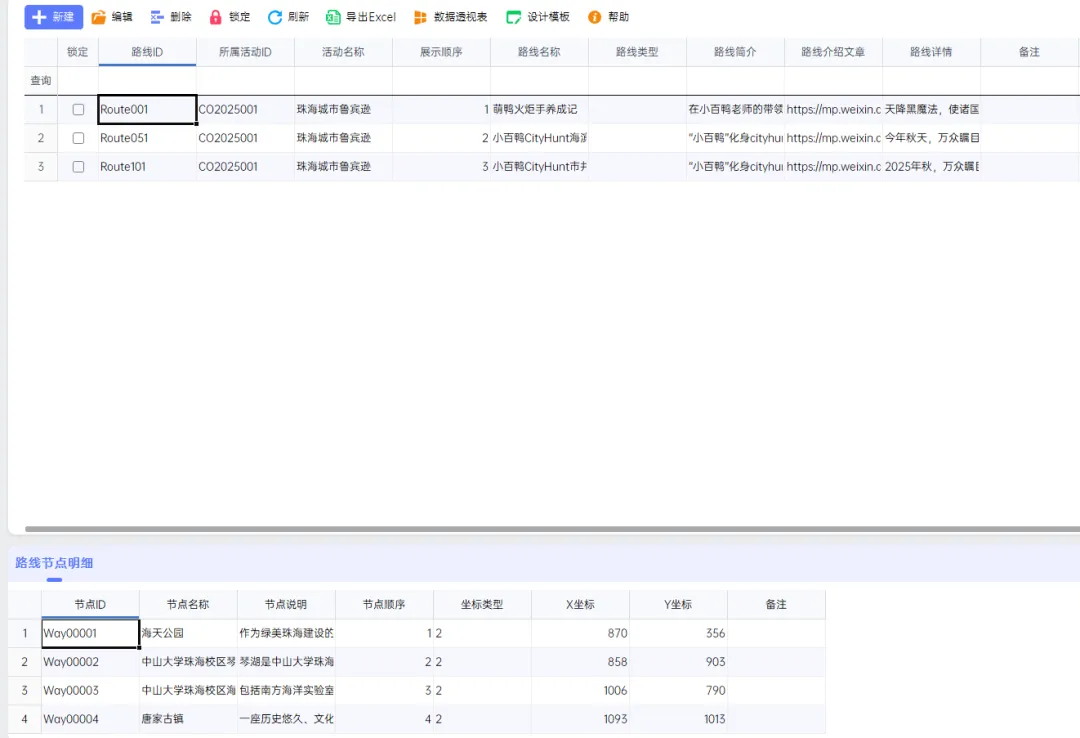The image size is (1080, 738).
Task: Select the 路线节点明细 tab
Action: tap(54, 563)
